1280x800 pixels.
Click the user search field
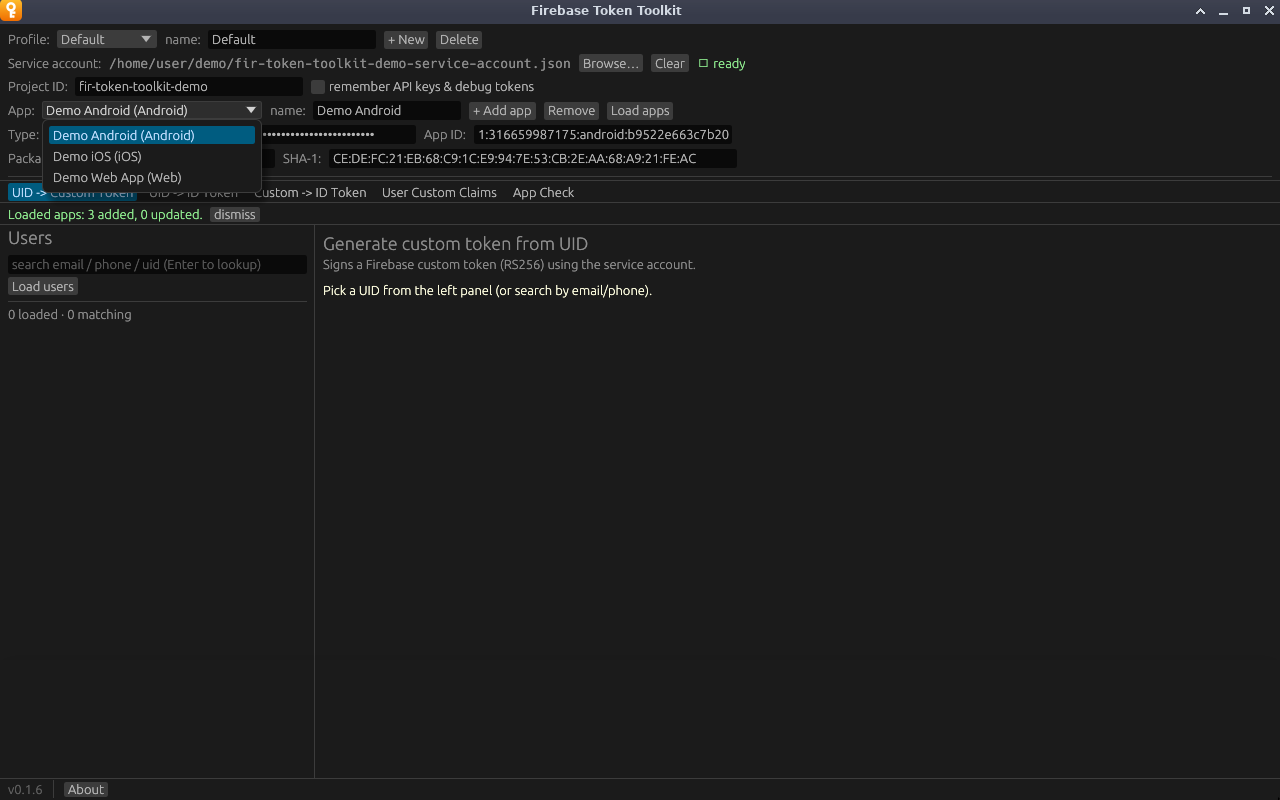point(157,265)
